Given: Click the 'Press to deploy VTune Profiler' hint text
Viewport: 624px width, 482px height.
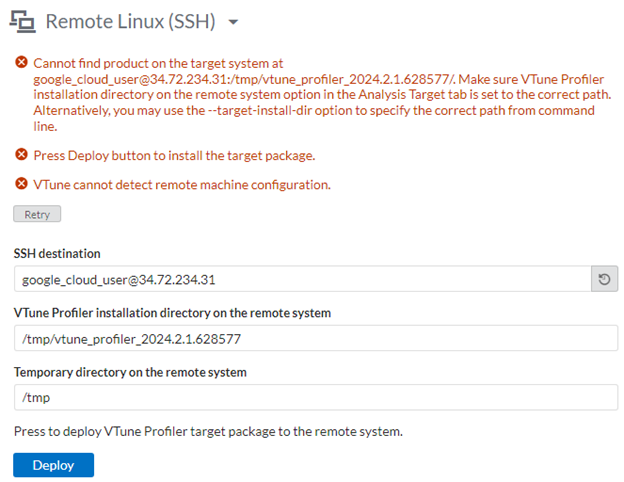Looking at the screenshot, I should pos(207,432).
